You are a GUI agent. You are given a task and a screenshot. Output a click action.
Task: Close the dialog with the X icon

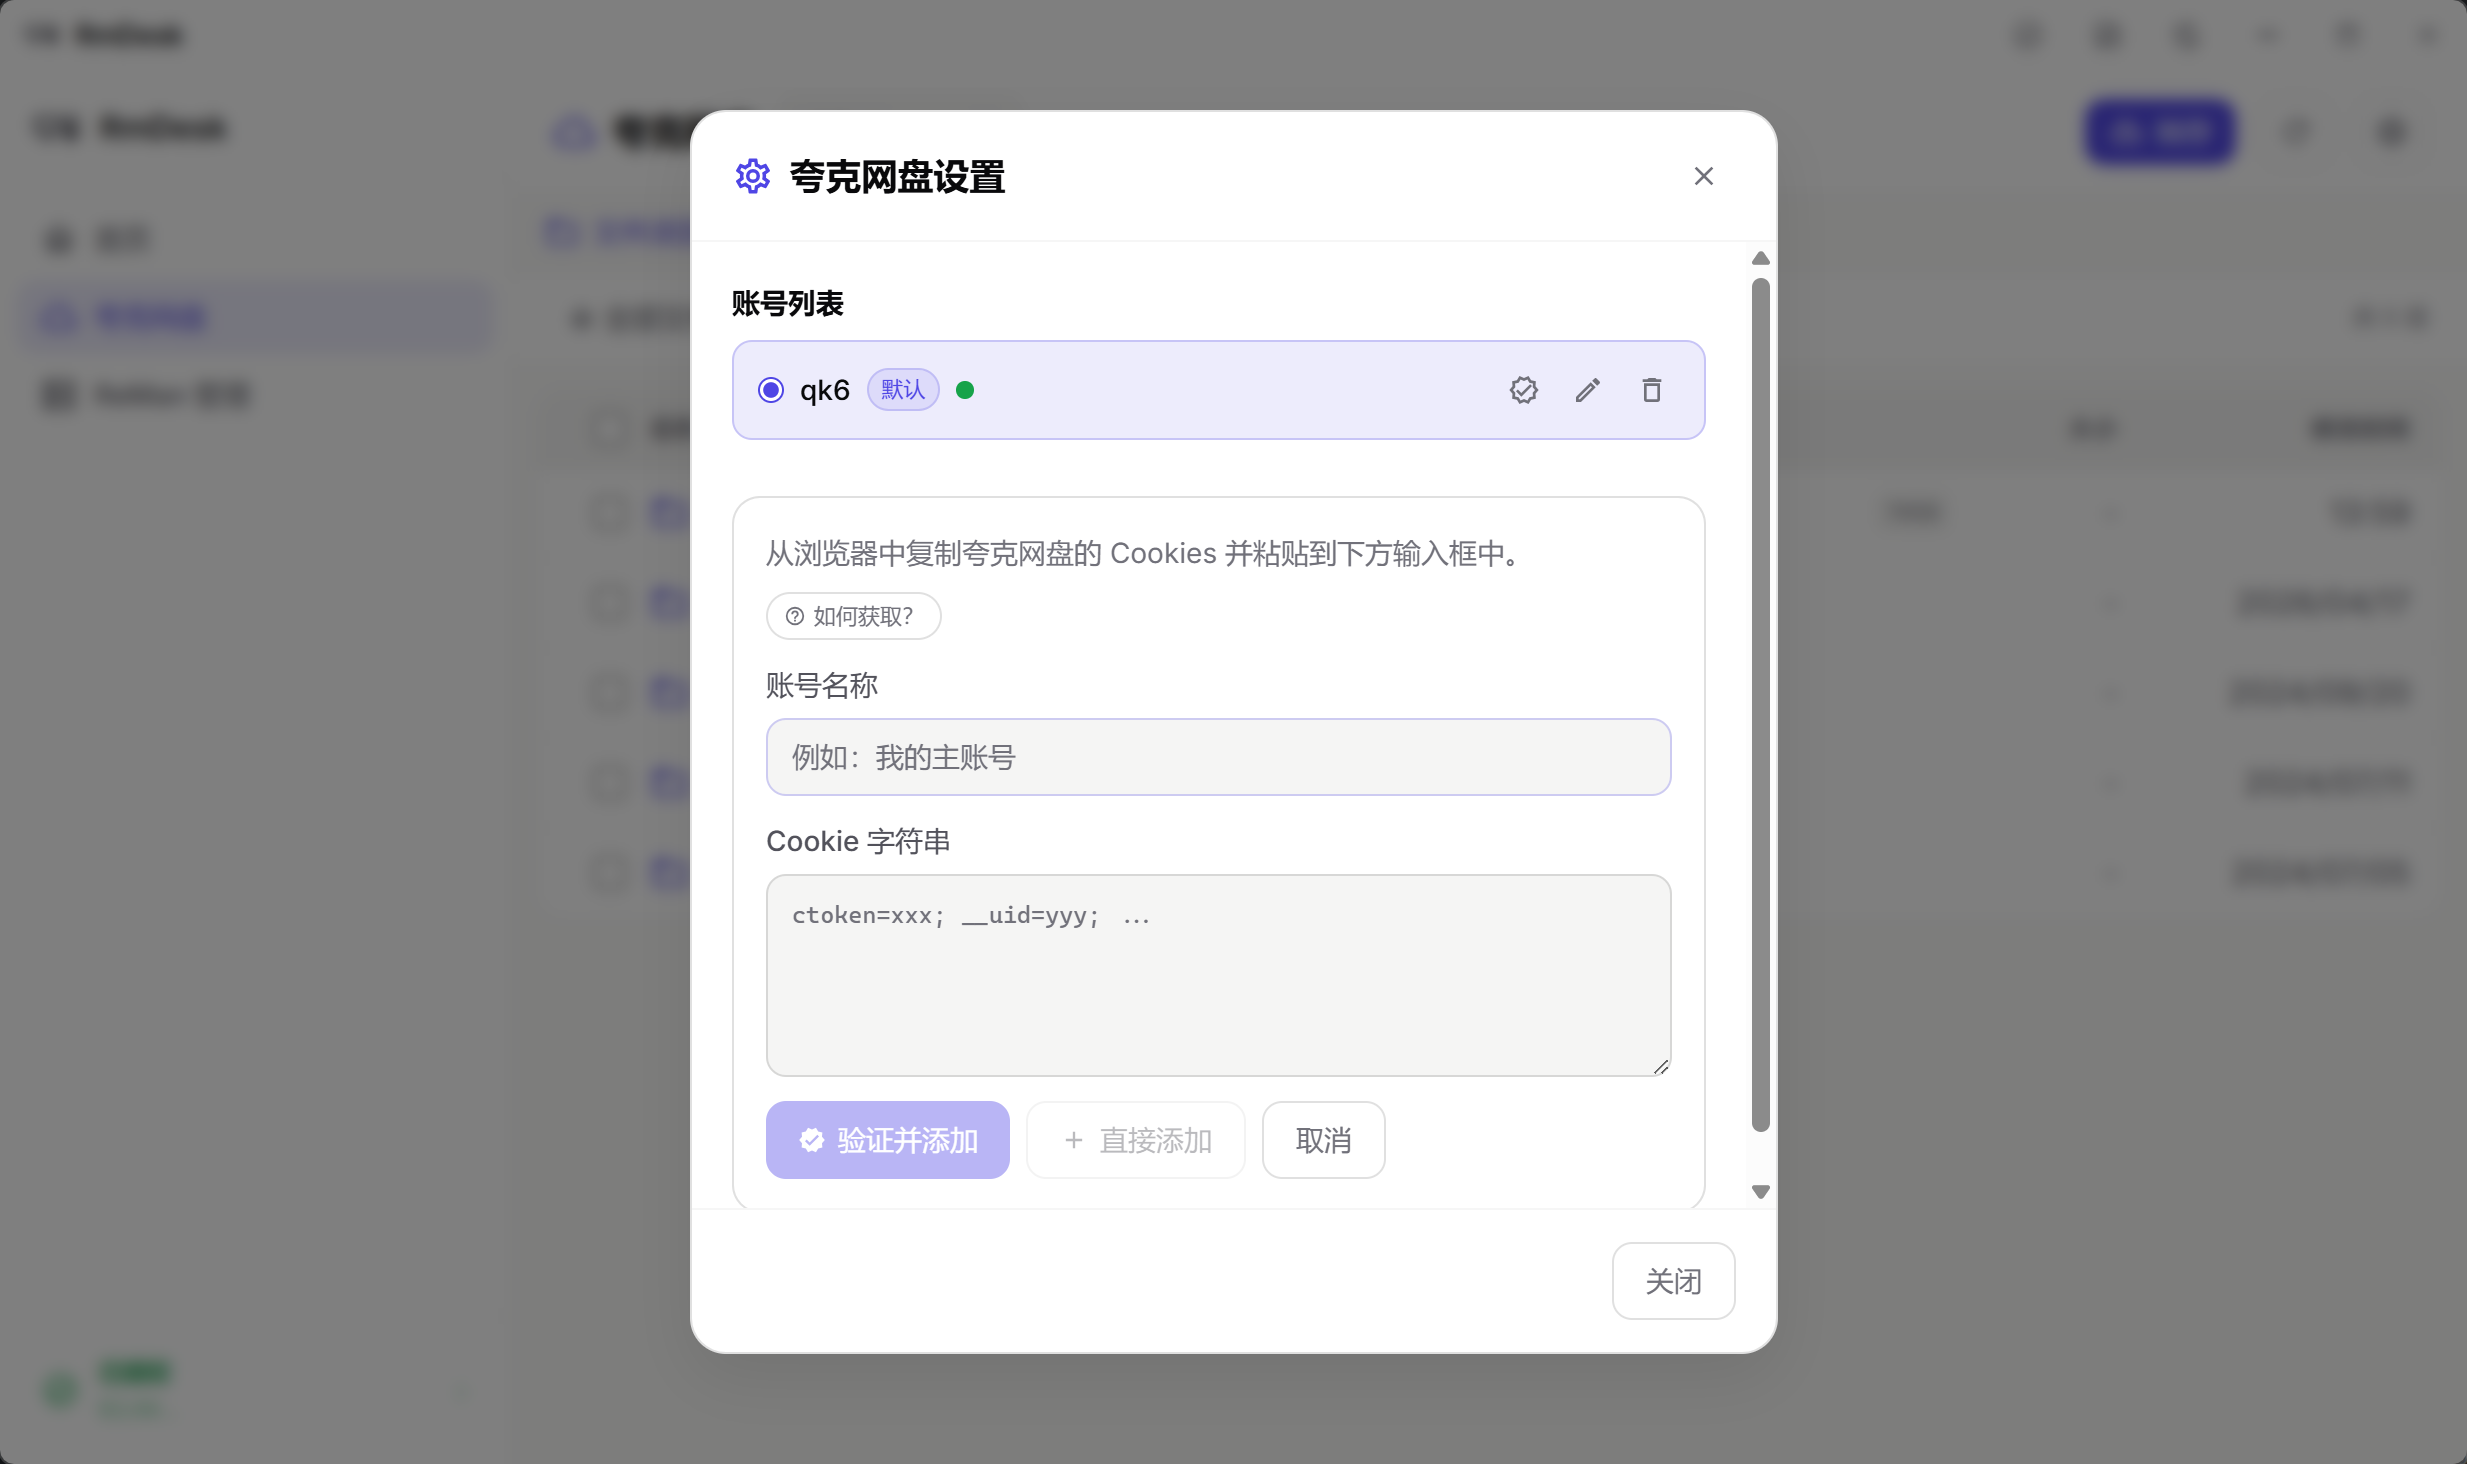point(1704,176)
